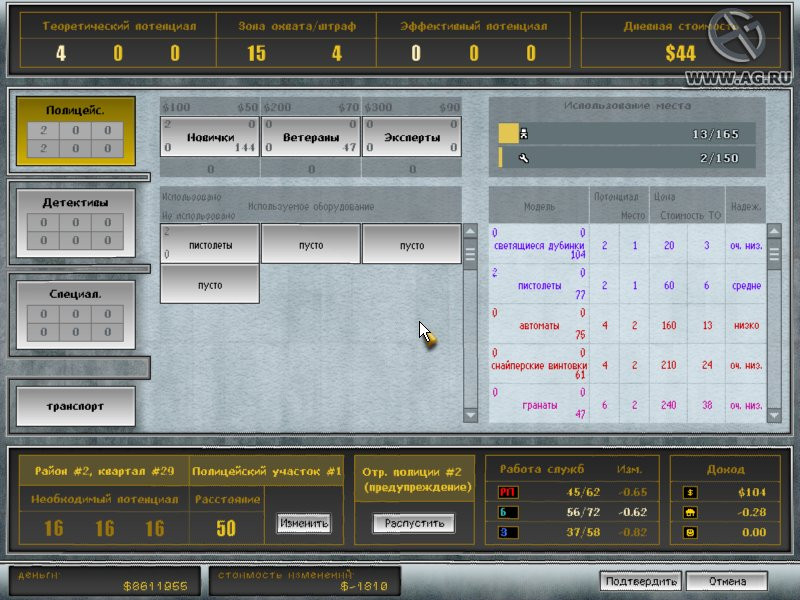Select the автоматы model row

click(x=628, y=324)
